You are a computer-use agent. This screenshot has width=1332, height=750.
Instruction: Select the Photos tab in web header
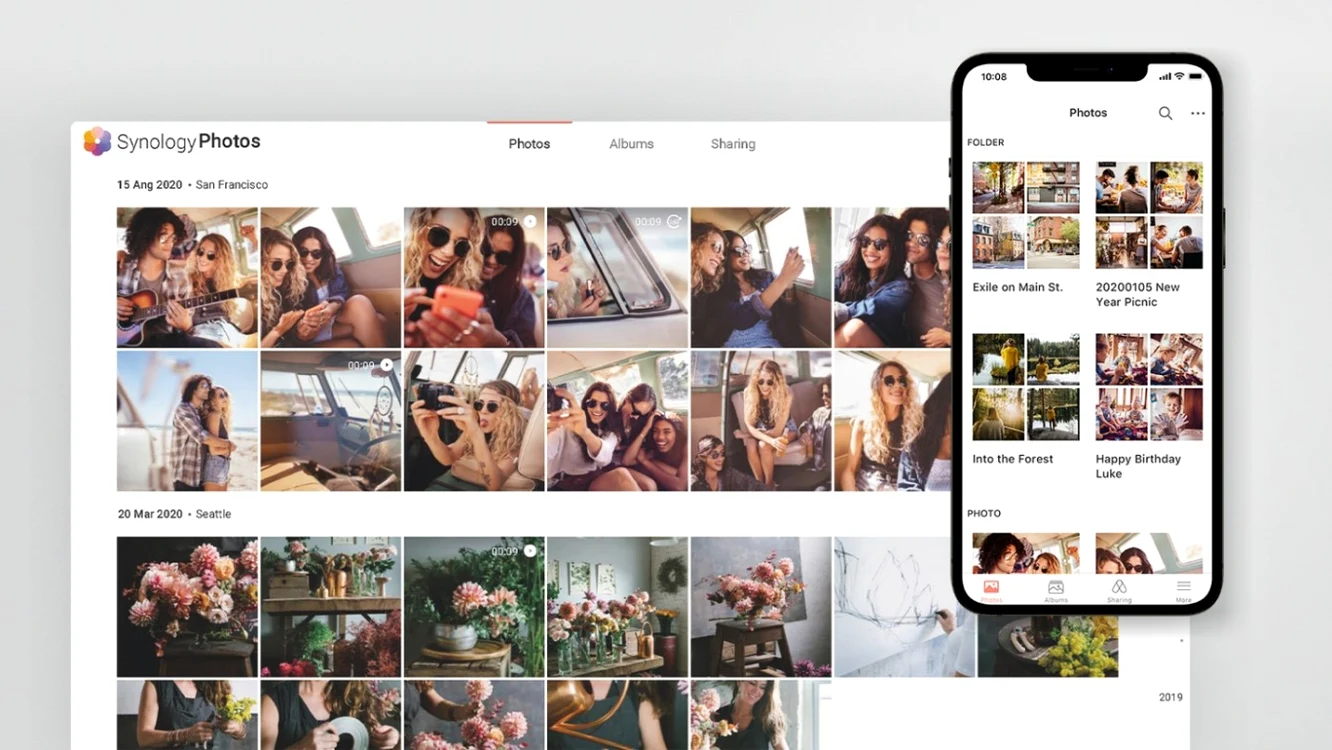coord(529,144)
